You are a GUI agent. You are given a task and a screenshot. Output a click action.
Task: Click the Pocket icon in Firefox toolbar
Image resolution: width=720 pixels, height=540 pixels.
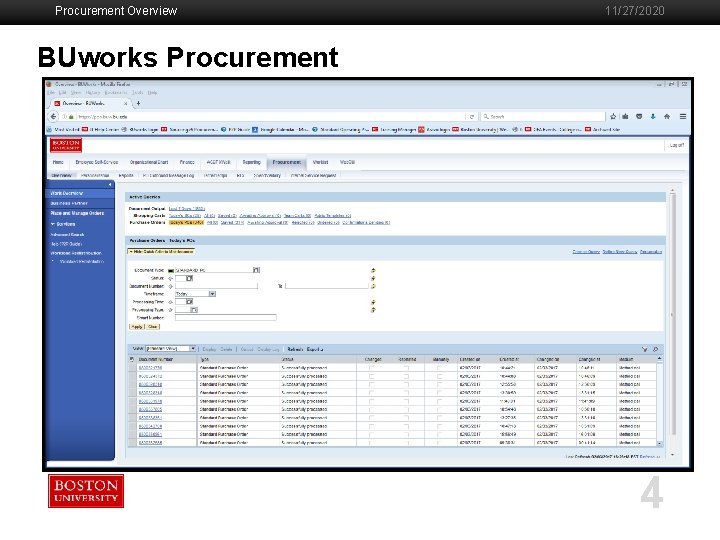click(639, 117)
